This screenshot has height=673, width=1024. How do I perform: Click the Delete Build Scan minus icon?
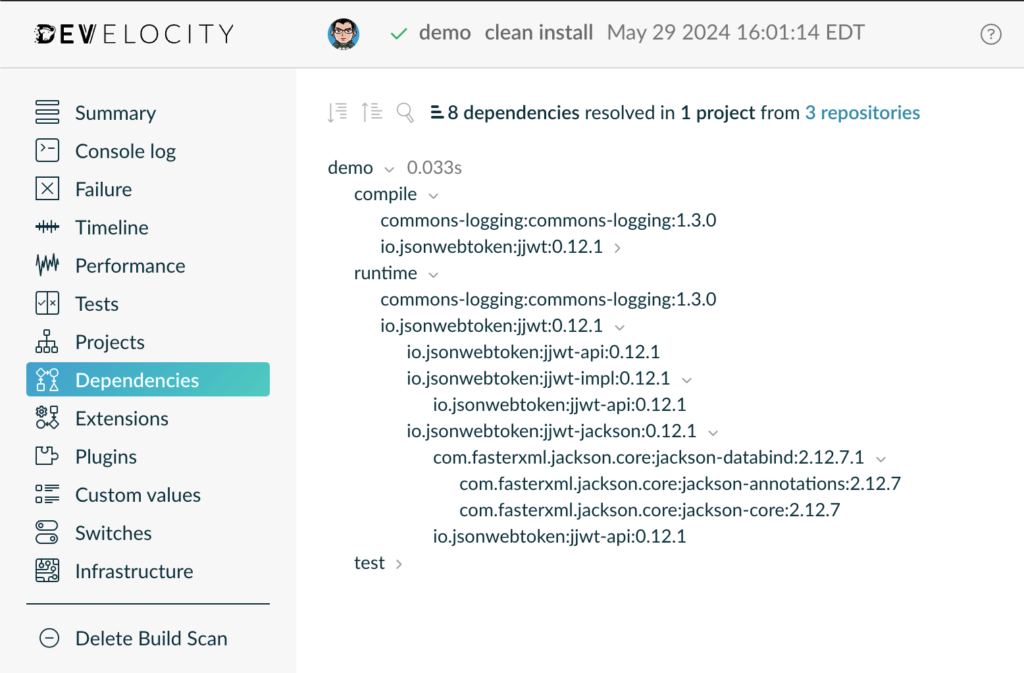click(x=48, y=638)
